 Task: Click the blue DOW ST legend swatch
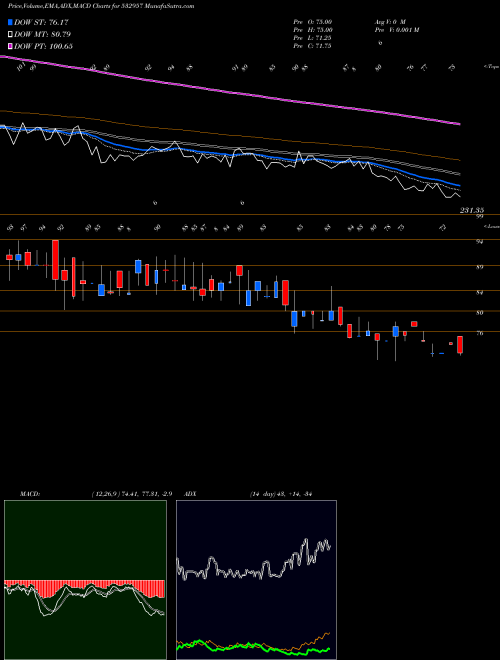click(x=10, y=22)
